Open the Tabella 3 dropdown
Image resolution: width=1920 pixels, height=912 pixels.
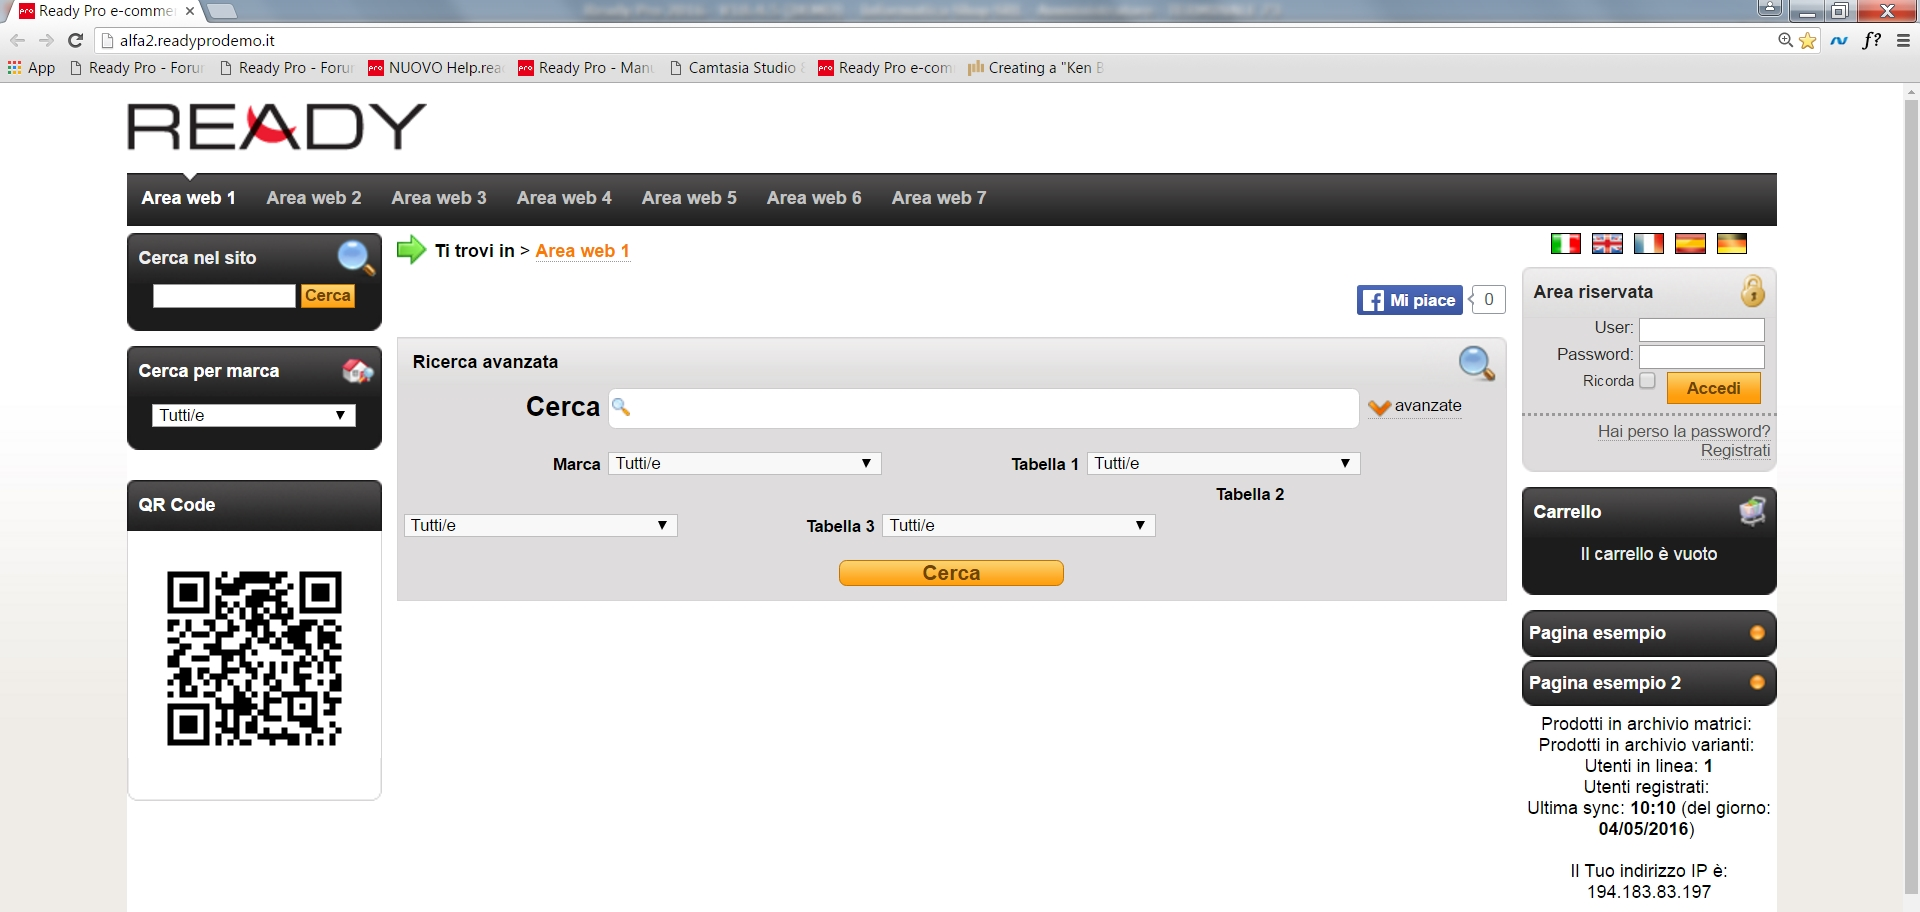click(1017, 525)
